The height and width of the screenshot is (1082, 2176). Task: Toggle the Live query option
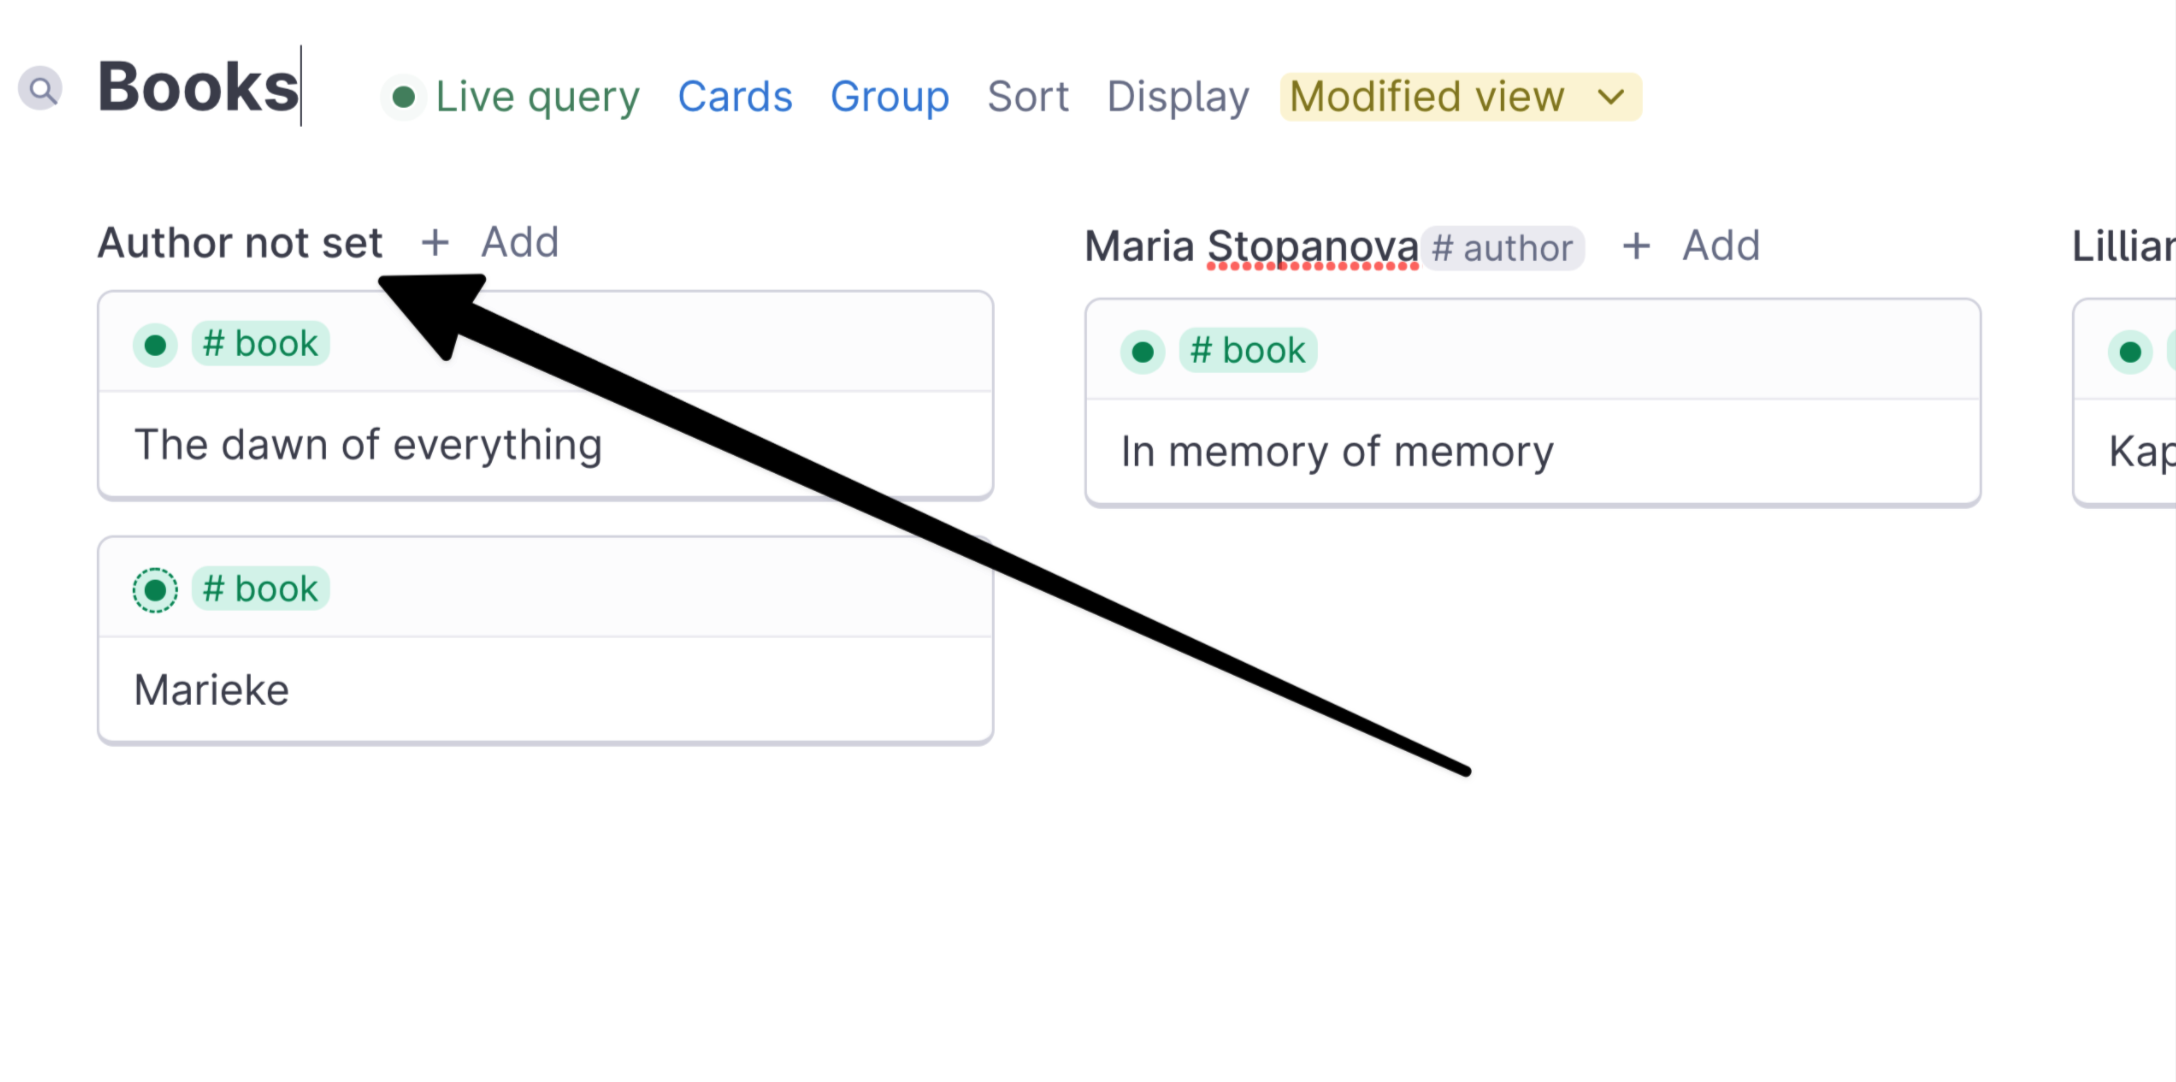coord(511,97)
